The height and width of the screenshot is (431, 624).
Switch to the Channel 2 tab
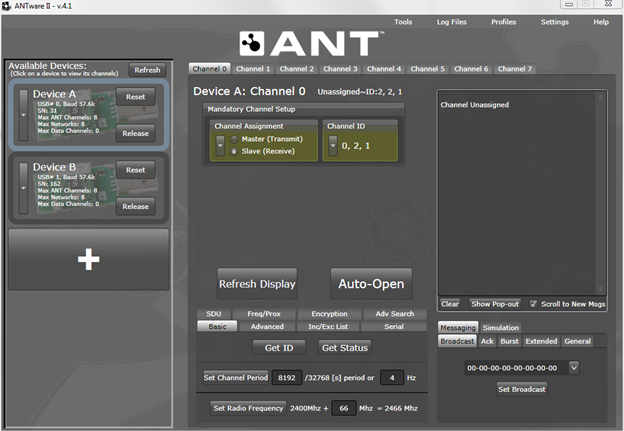pos(297,69)
